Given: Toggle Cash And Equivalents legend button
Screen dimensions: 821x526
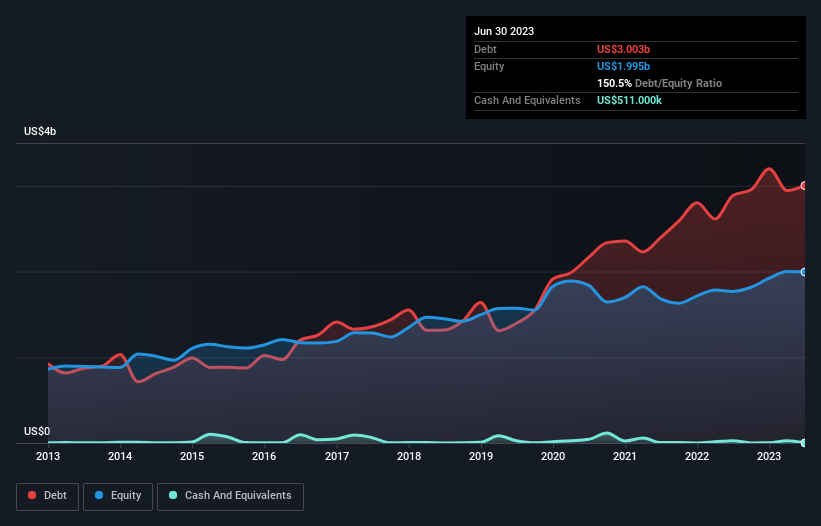Looking at the screenshot, I should pos(230,496).
